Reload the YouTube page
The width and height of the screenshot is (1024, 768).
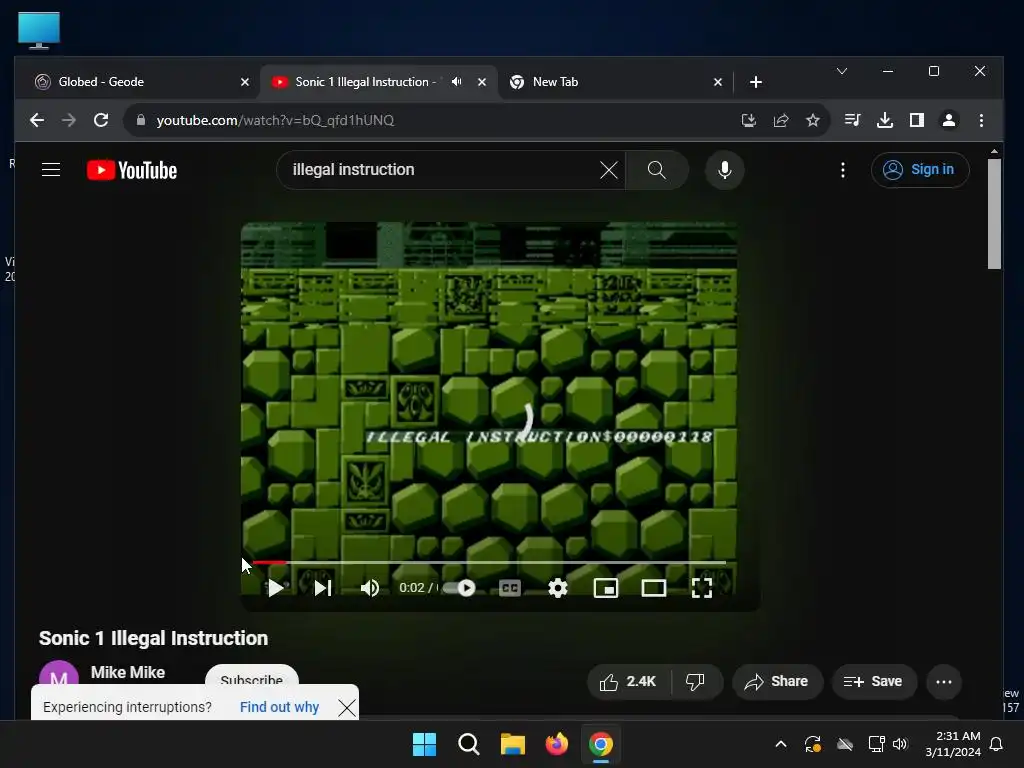click(101, 120)
